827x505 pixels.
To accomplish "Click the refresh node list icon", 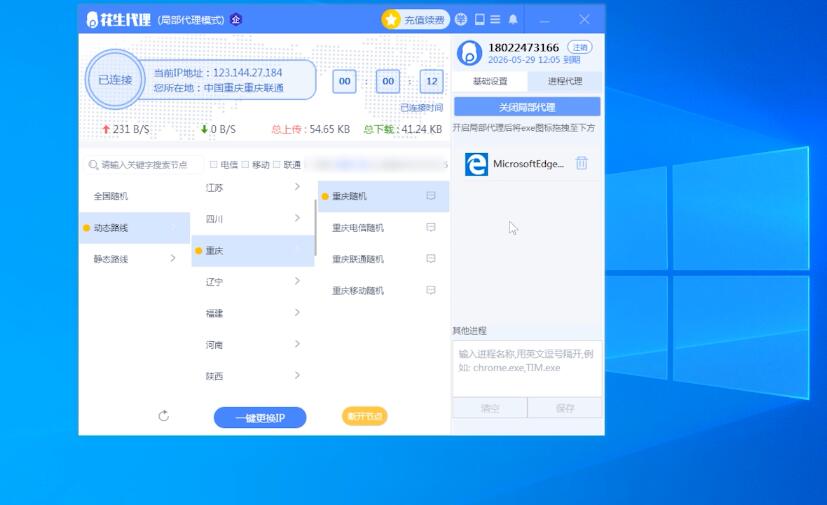I will point(164,416).
